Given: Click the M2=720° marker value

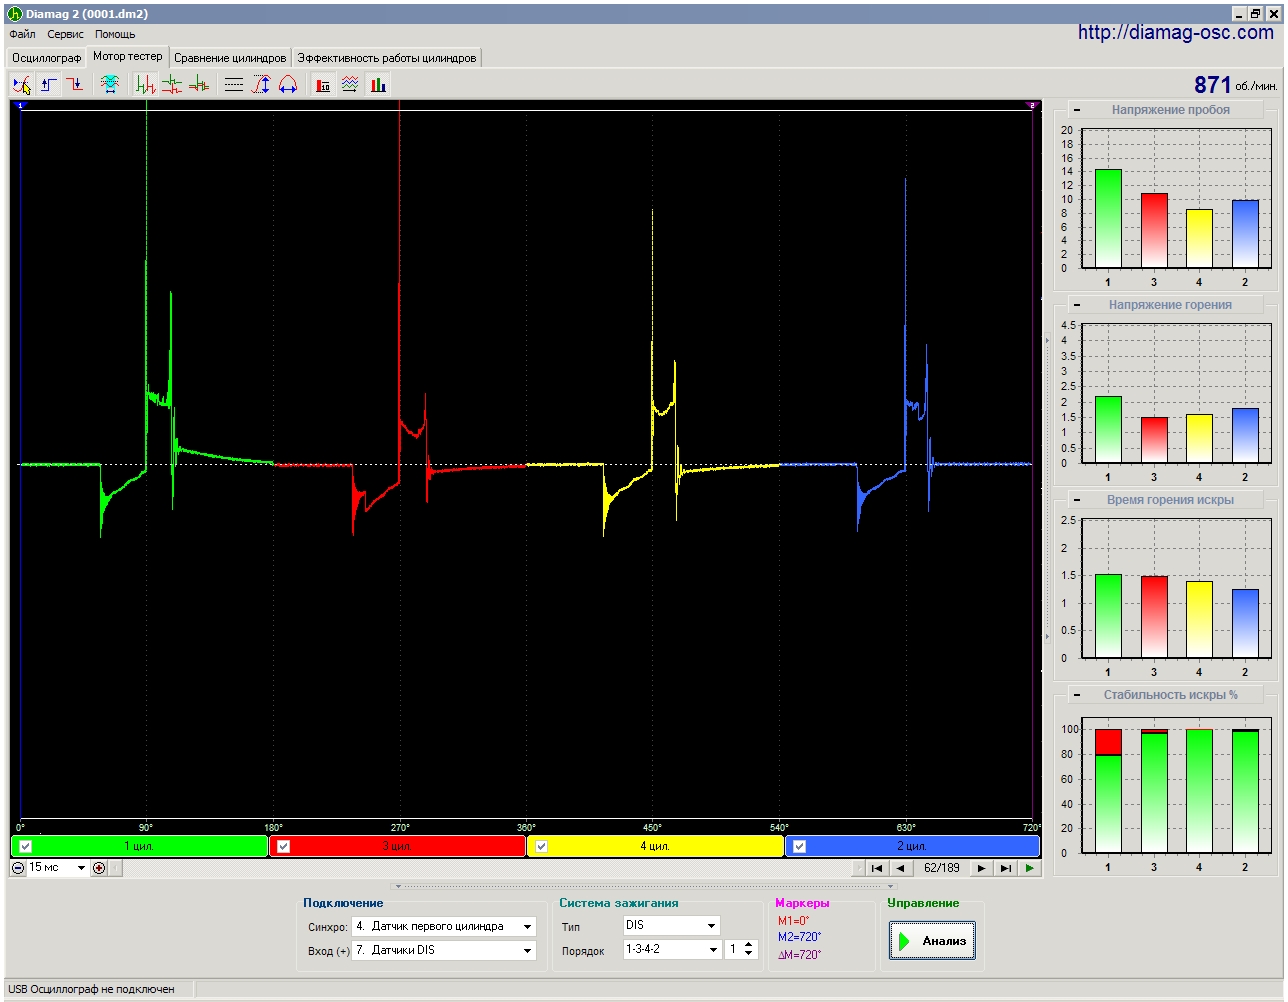Looking at the screenshot, I should tap(800, 937).
